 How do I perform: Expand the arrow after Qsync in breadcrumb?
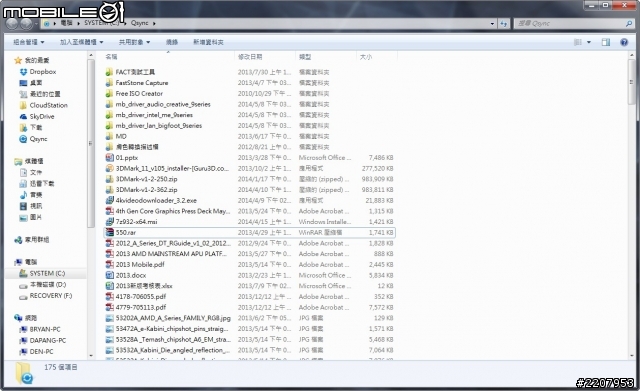point(154,24)
